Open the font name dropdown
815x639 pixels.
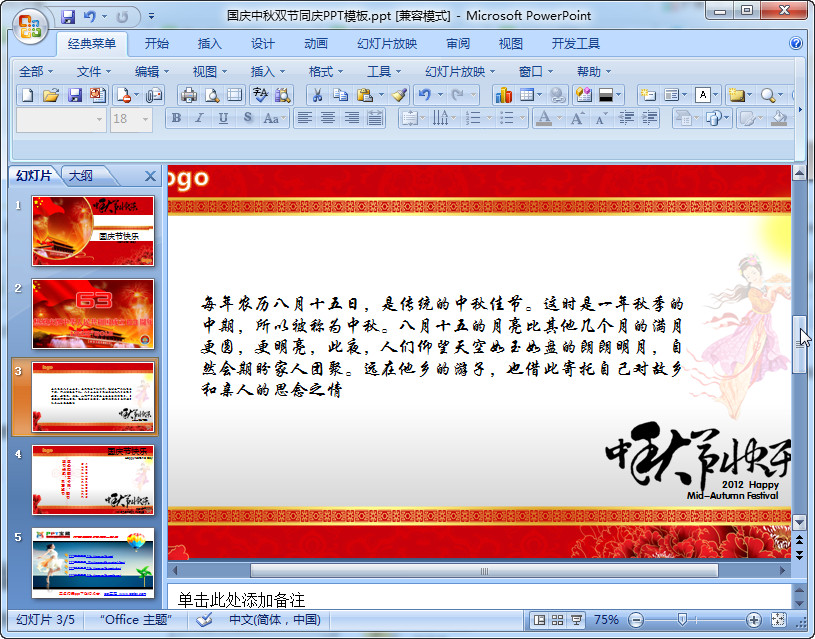coord(99,120)
